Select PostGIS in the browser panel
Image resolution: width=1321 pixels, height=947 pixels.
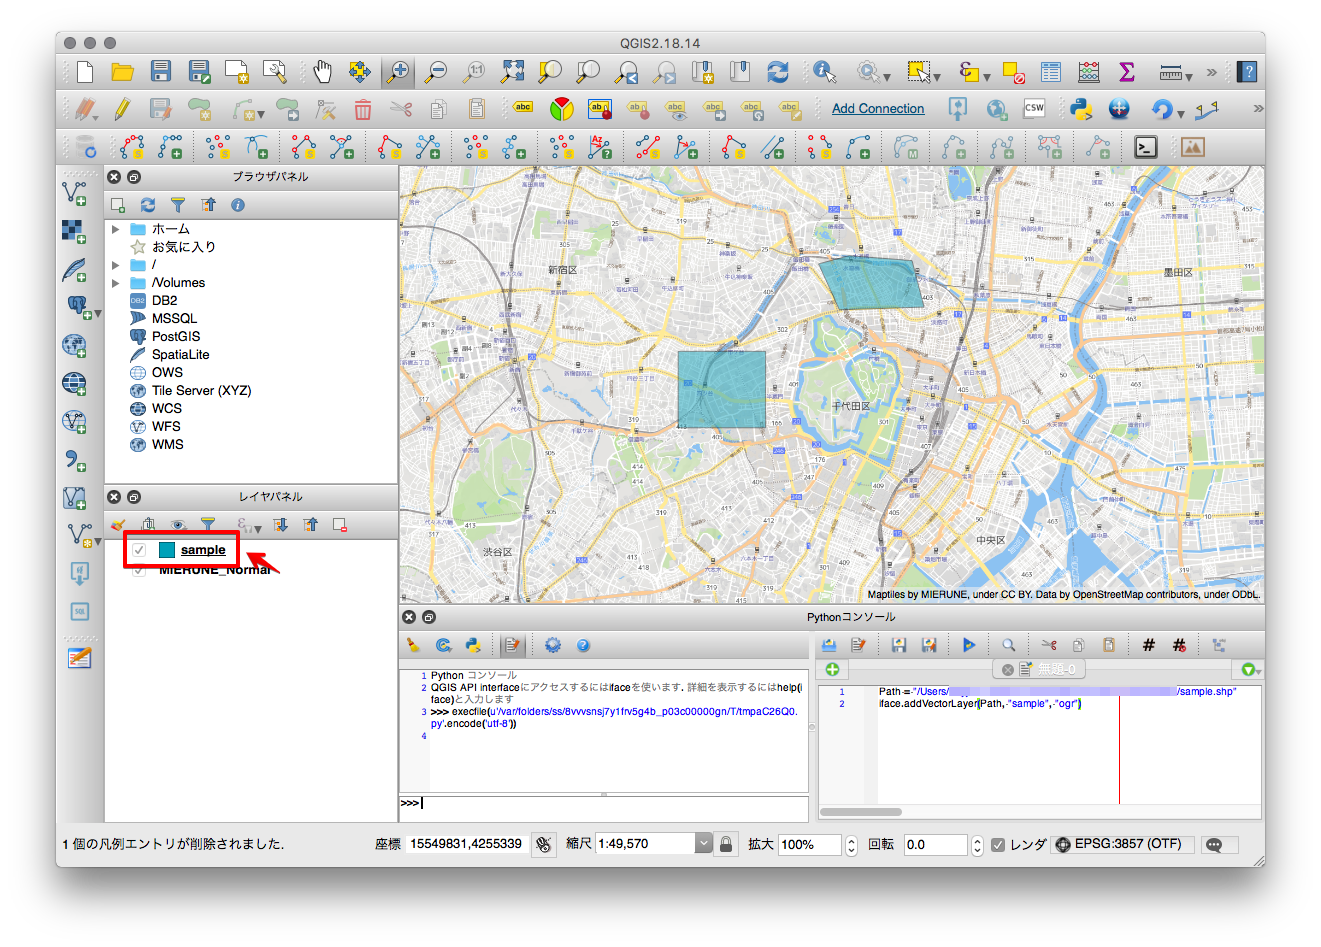pyautogui.click(x=176, y=337)
